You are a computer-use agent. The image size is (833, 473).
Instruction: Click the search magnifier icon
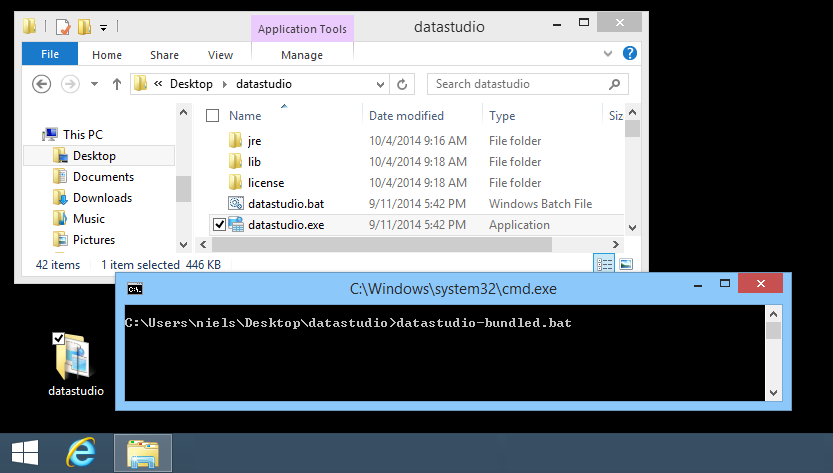tap(615, 84)
